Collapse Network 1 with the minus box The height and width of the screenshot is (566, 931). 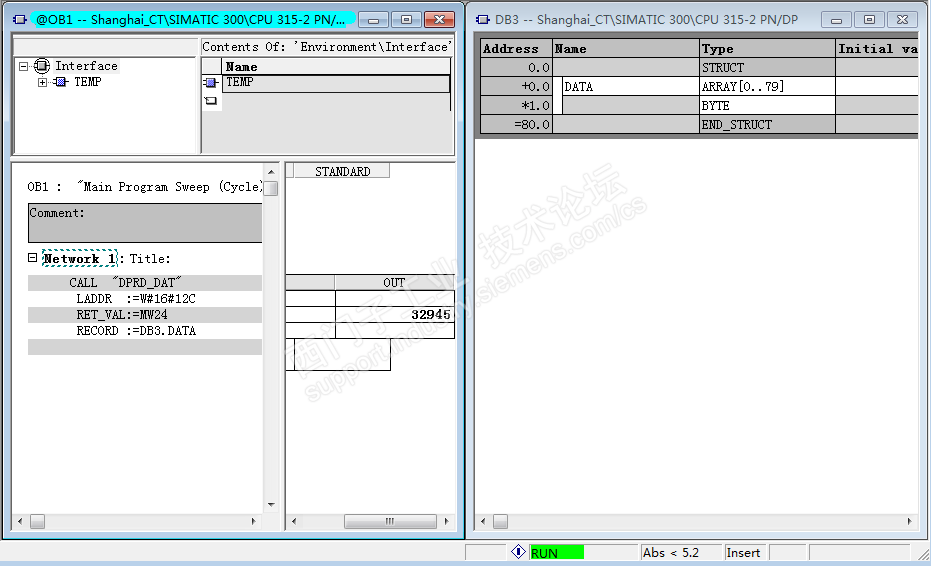click(33, 258)
